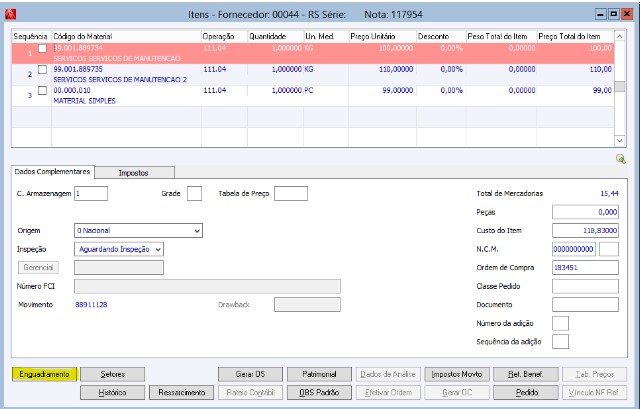The width and height of the screenshot is (640, 409).
Task: Click the PC unit cell in row 3
Action: (309, 90)
